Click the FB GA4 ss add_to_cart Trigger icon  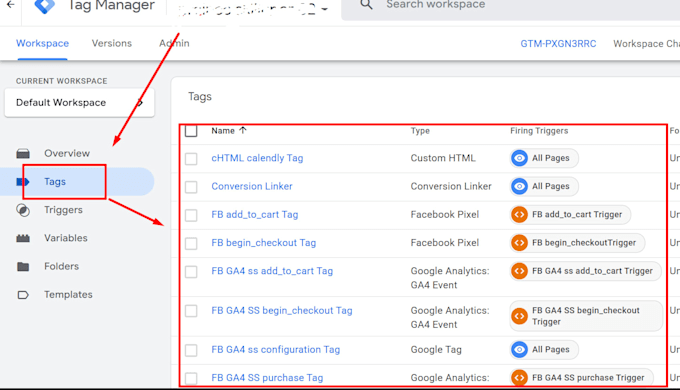click(x=519, y=271)
